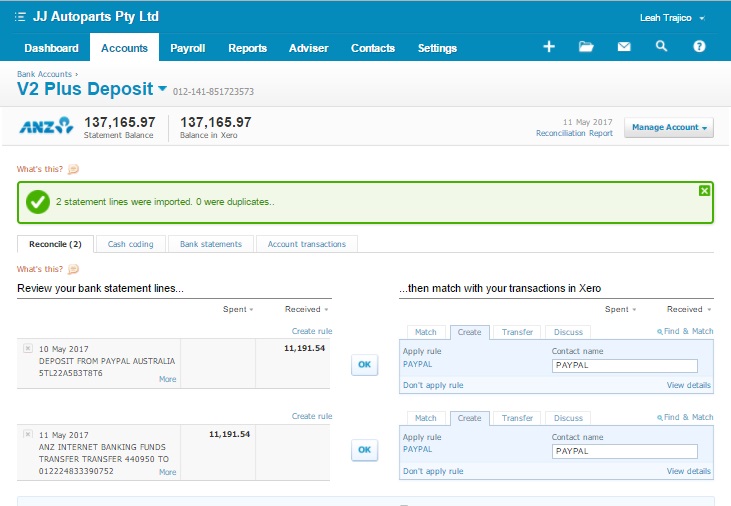Show More for the PayPal deposit line
The width and height of the screenshot is (731, 506).
point(167,379)
